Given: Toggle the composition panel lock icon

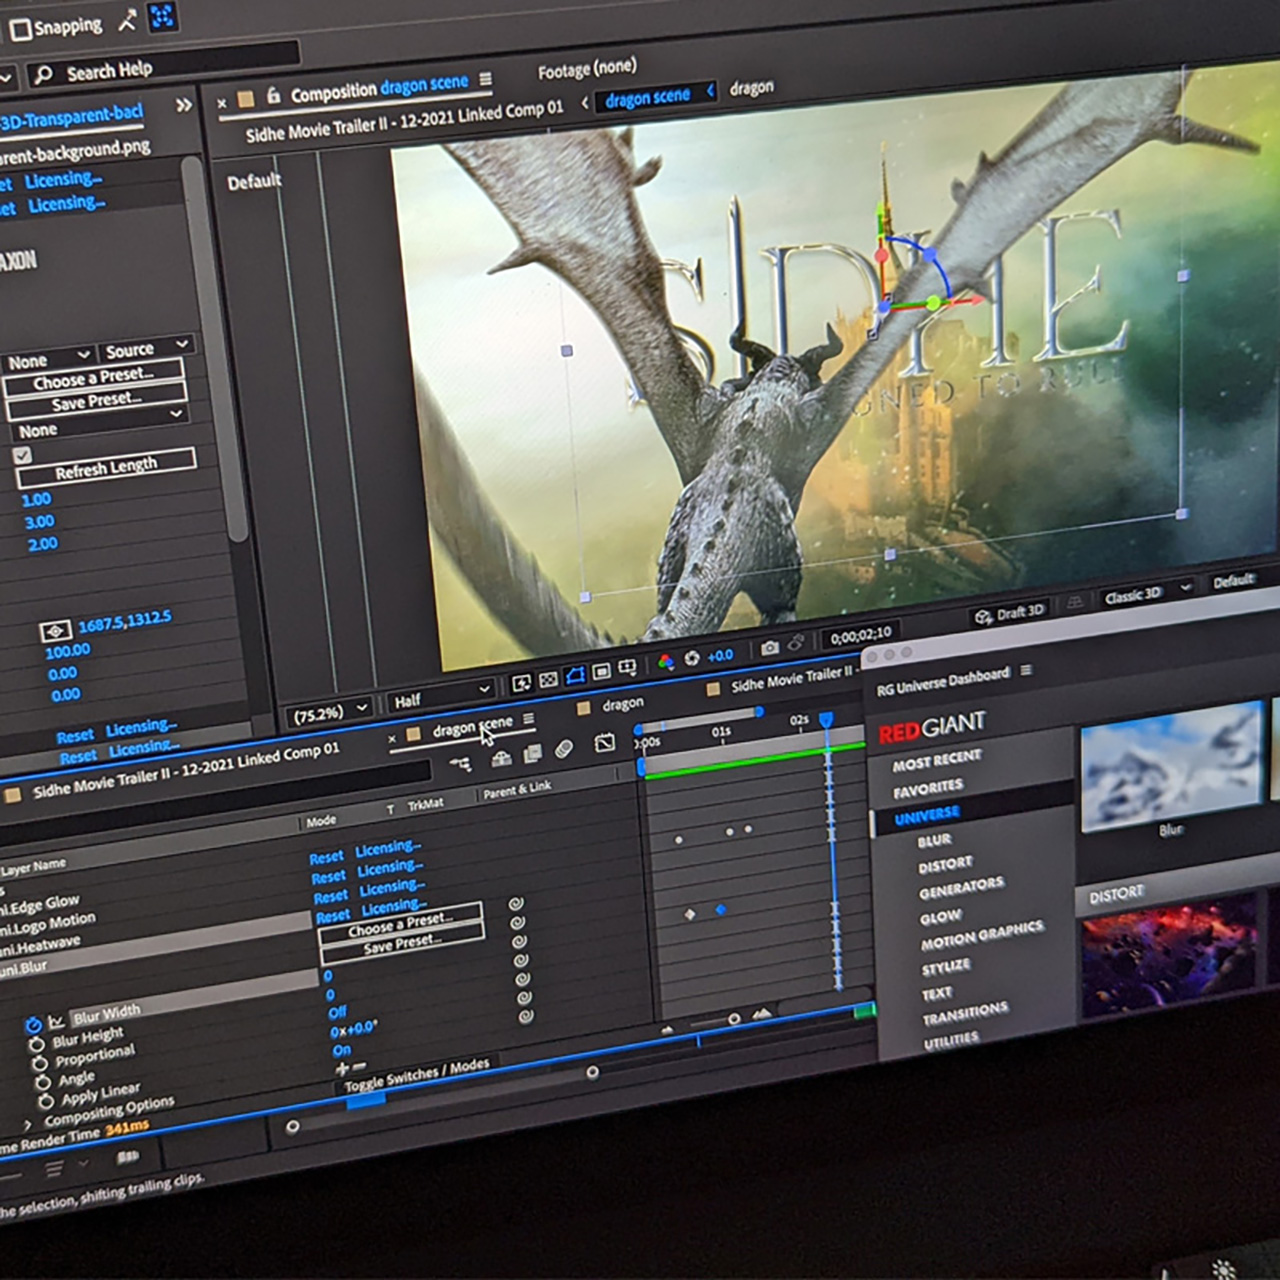Looking at the screenshot, I should click(273, 96).
